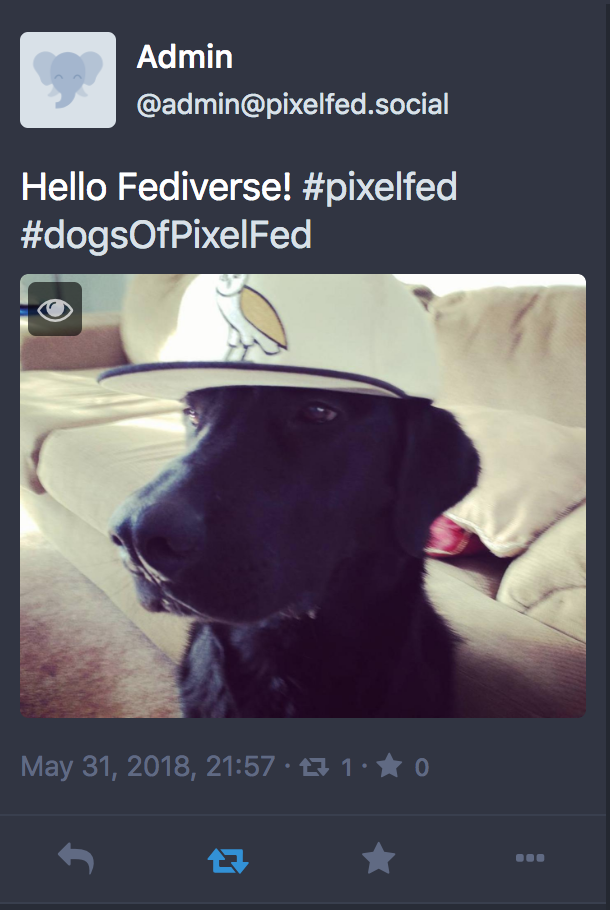Screen dimensions: 610x910
Task: View favourites via the count 0
Action: (x=422, y=768)
